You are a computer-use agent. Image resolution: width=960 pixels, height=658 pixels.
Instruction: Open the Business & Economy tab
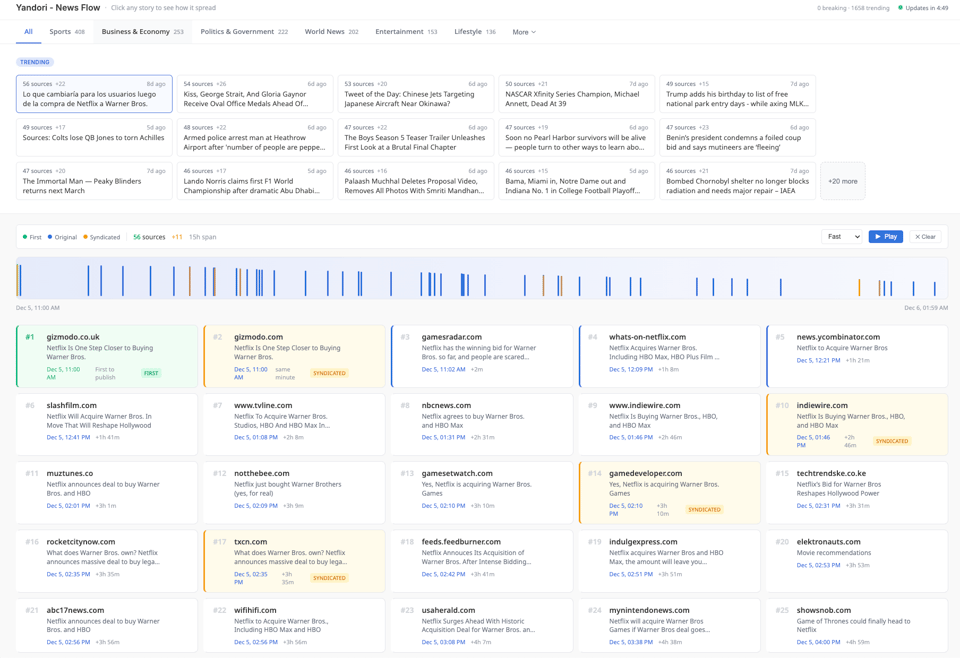142,32
